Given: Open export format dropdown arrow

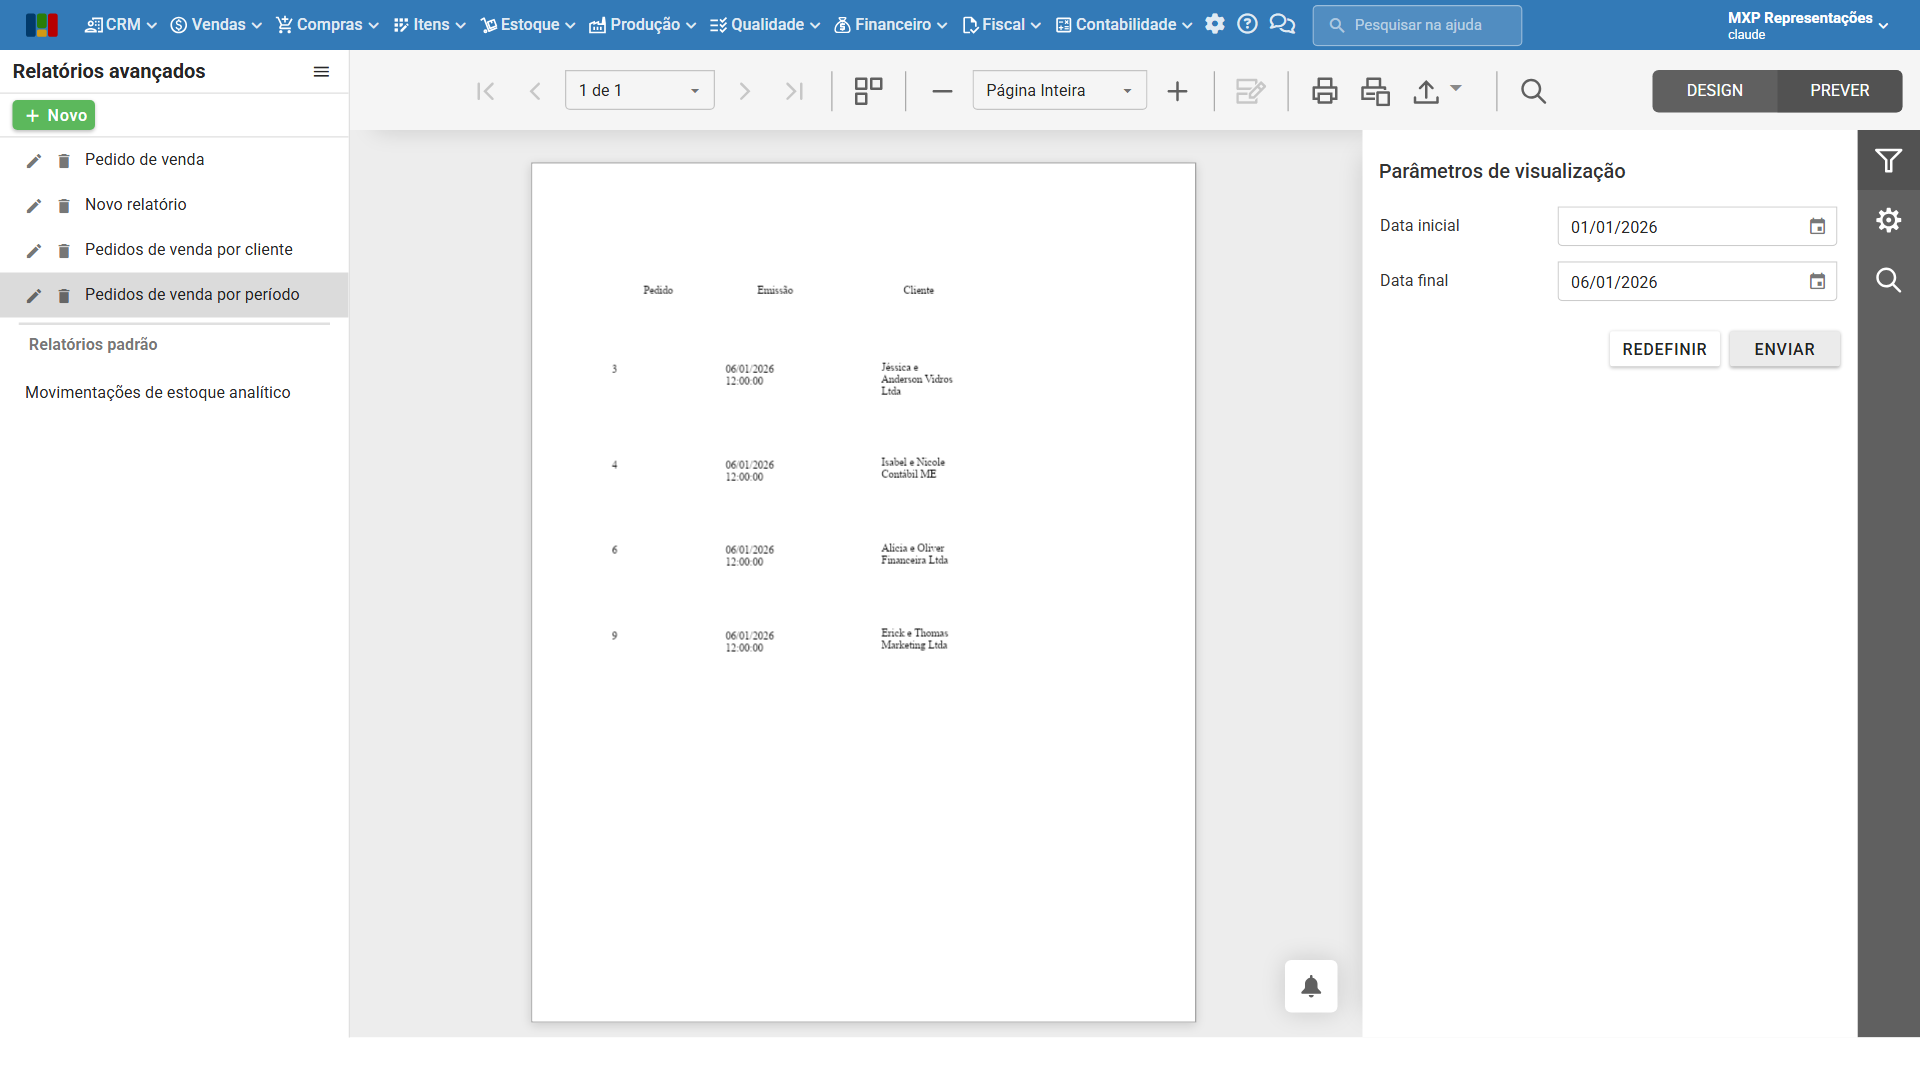Looking at the screenshot, I should point(1456,88).
